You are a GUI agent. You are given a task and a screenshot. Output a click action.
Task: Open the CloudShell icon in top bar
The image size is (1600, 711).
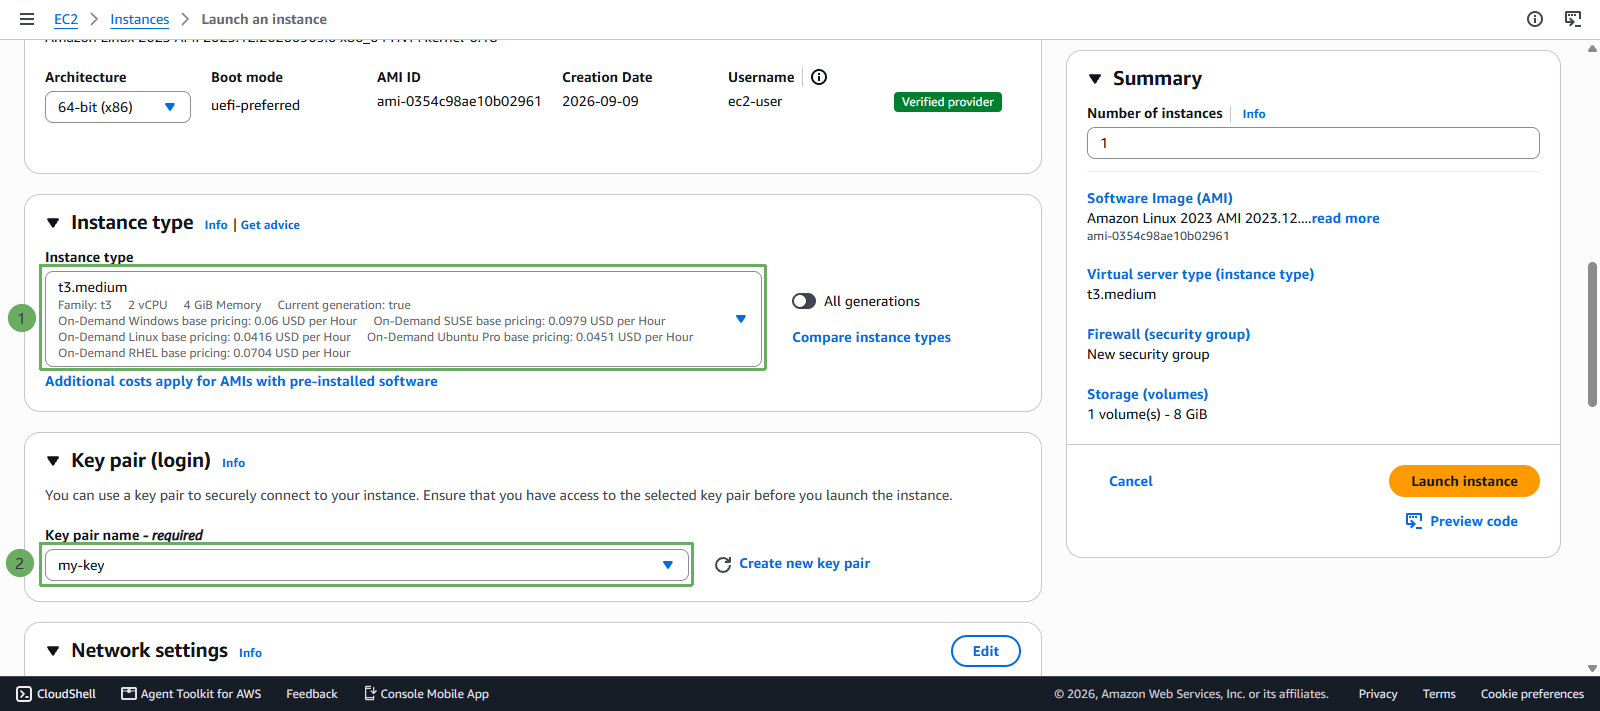[x=1573, y=19]
